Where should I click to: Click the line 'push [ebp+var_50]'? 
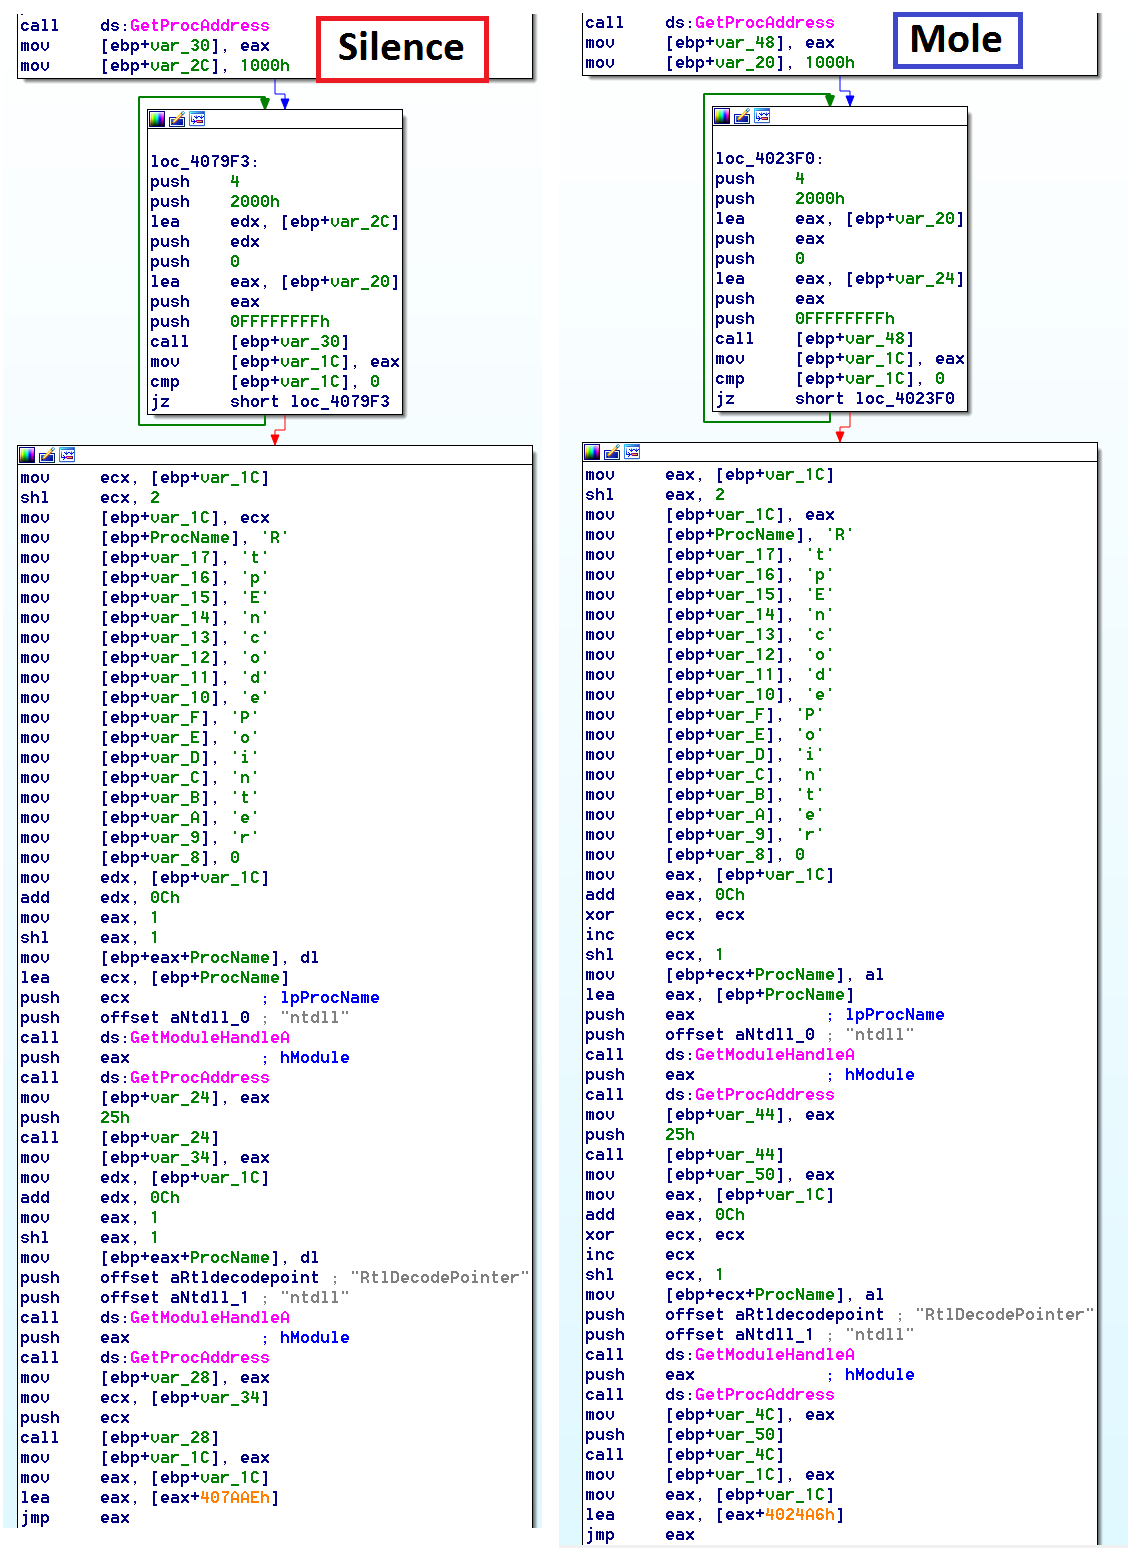(x=685, y=1435)
